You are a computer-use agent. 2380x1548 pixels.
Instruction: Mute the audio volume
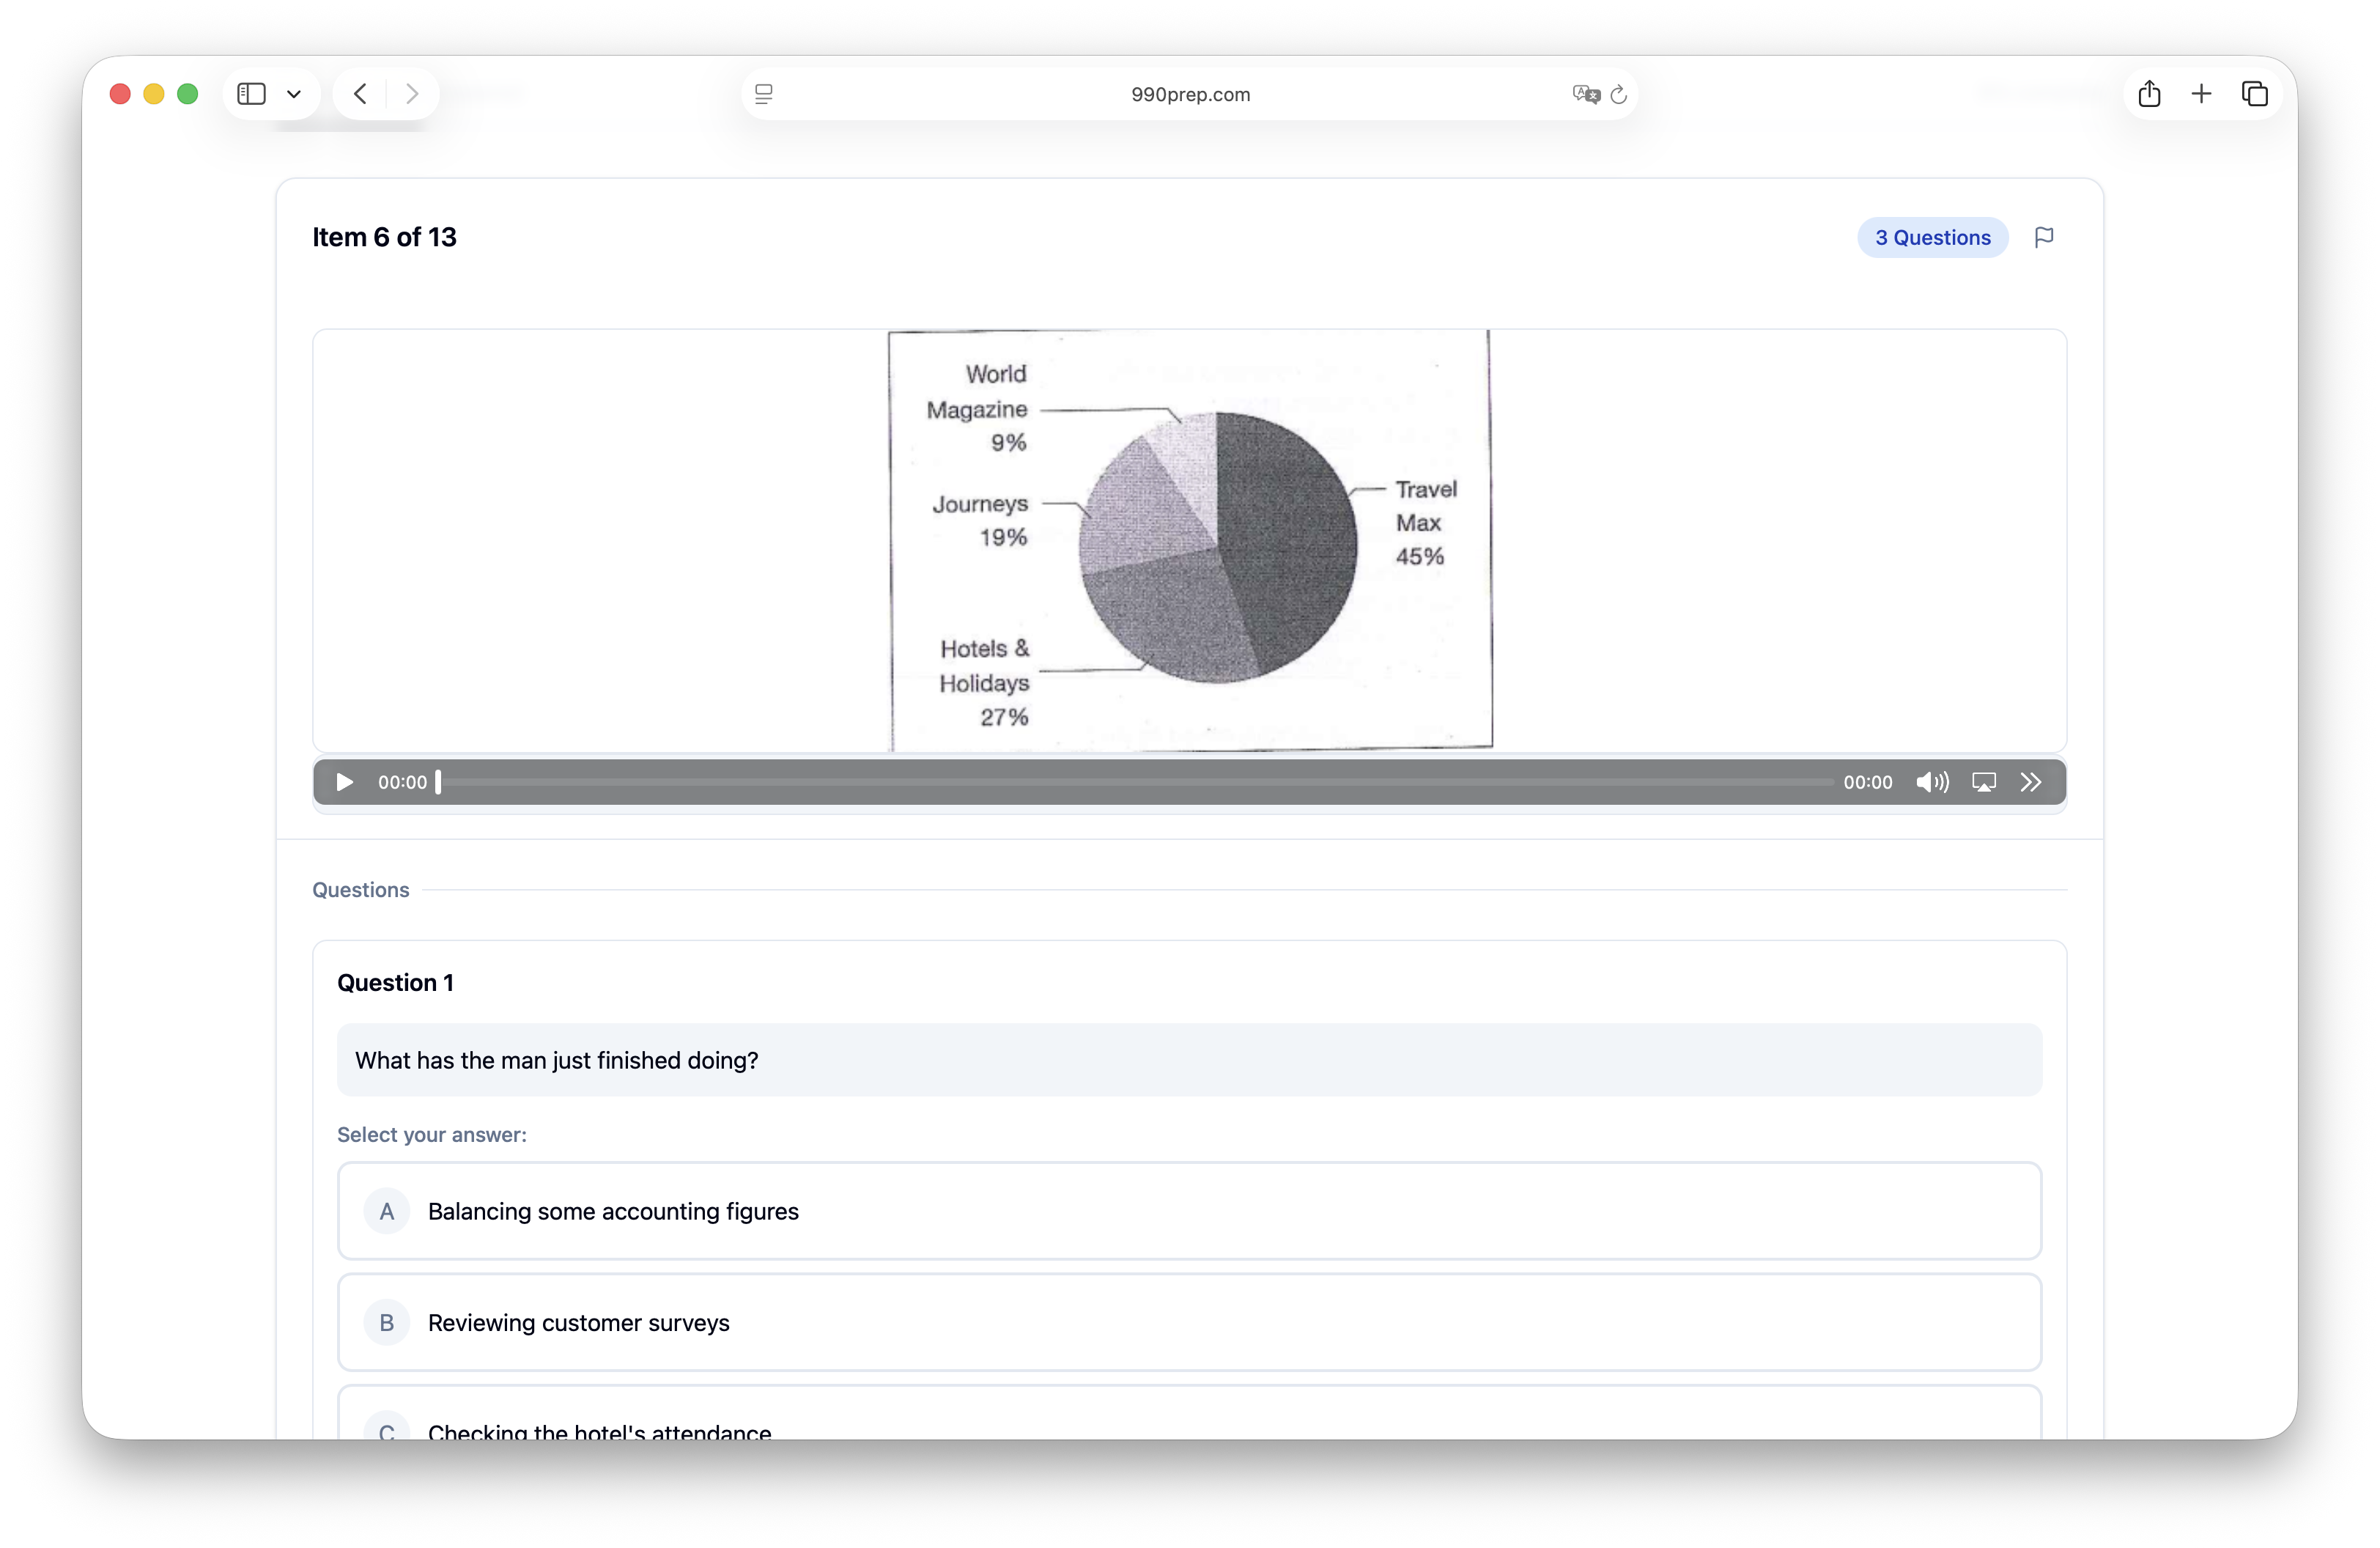pos(1931,782)
